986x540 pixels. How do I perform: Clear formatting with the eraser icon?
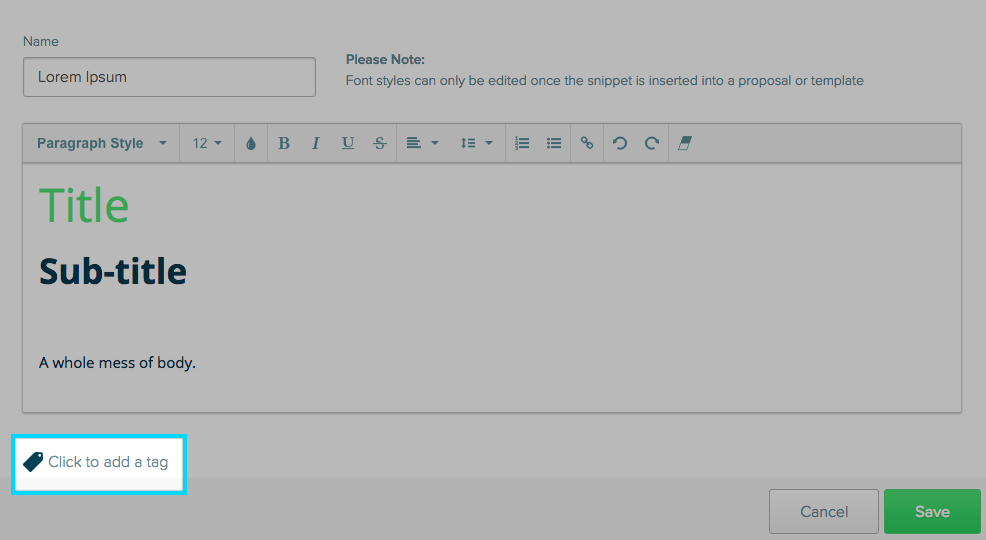click(685, 143)
